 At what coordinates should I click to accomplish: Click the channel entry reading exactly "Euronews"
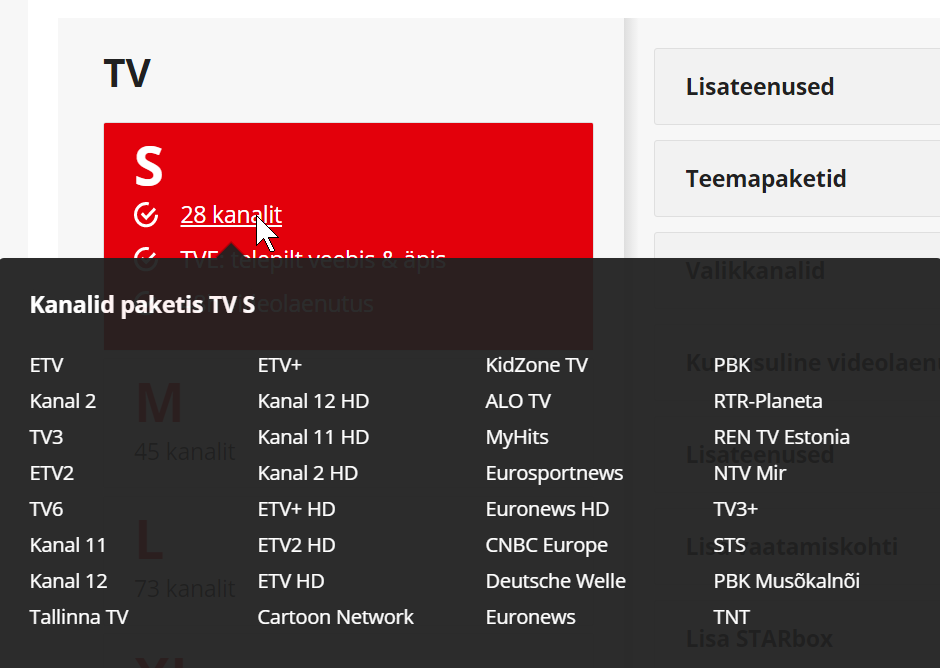point(531,617)
